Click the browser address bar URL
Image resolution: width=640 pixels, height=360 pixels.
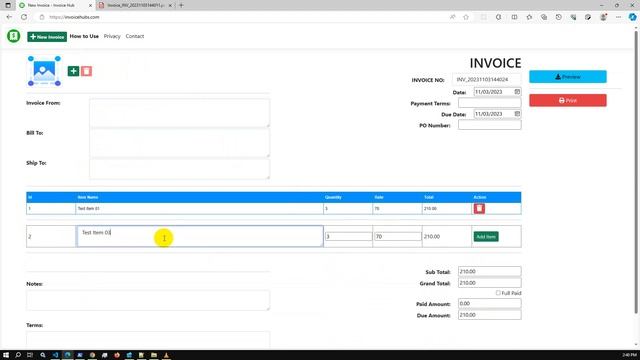click(74, 17)
